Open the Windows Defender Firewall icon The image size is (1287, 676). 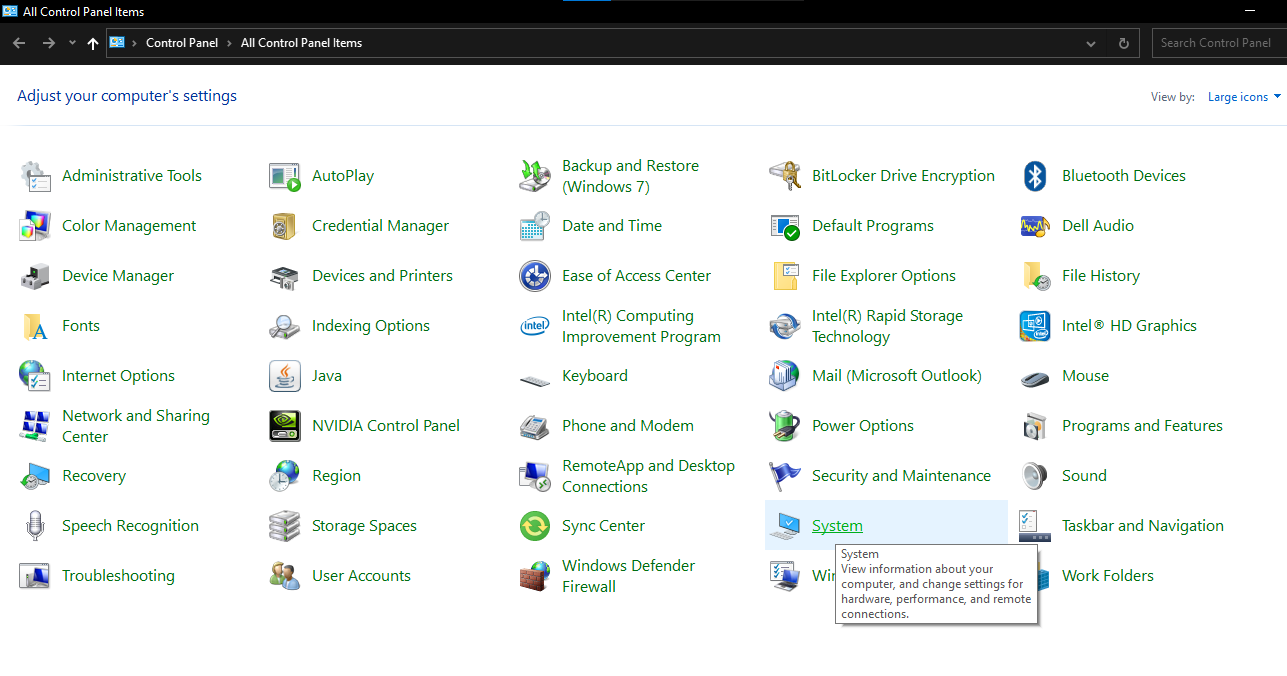535,576
